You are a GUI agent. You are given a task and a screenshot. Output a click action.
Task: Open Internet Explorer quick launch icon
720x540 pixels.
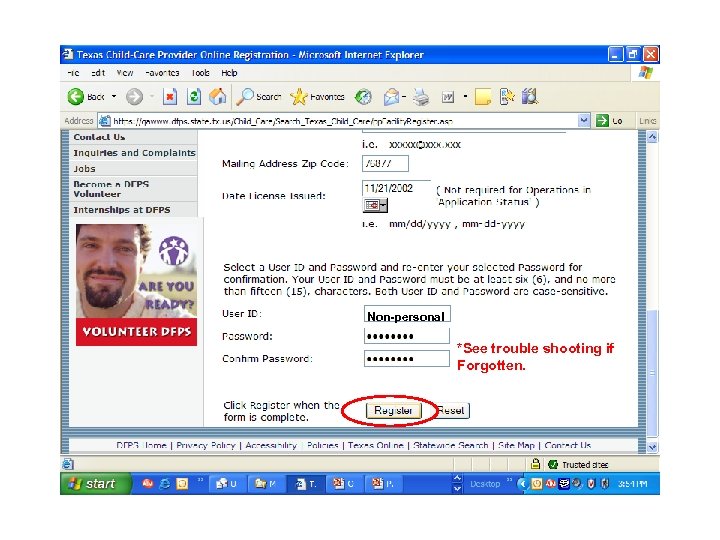point(165,484)
